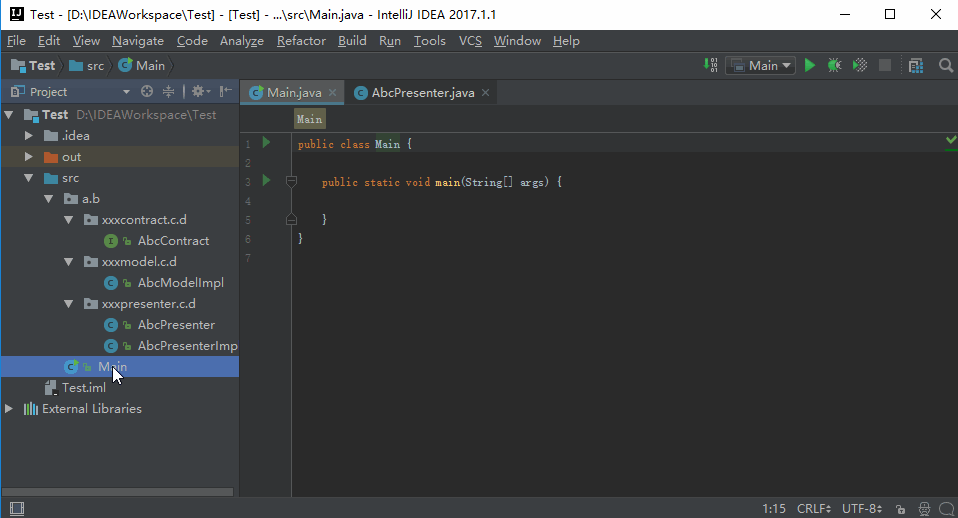Viewport: 958px width, 518px height.
Task: Click cursor position 1:15 in status bar
Action: (x=774, y=509)
